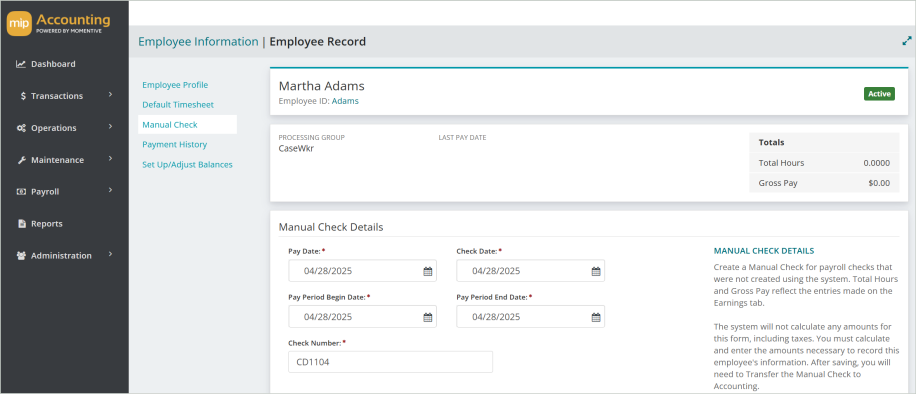Click the Check Number field CD1104
The width and height of the screenshot is (916, 394).
(390, 362)
